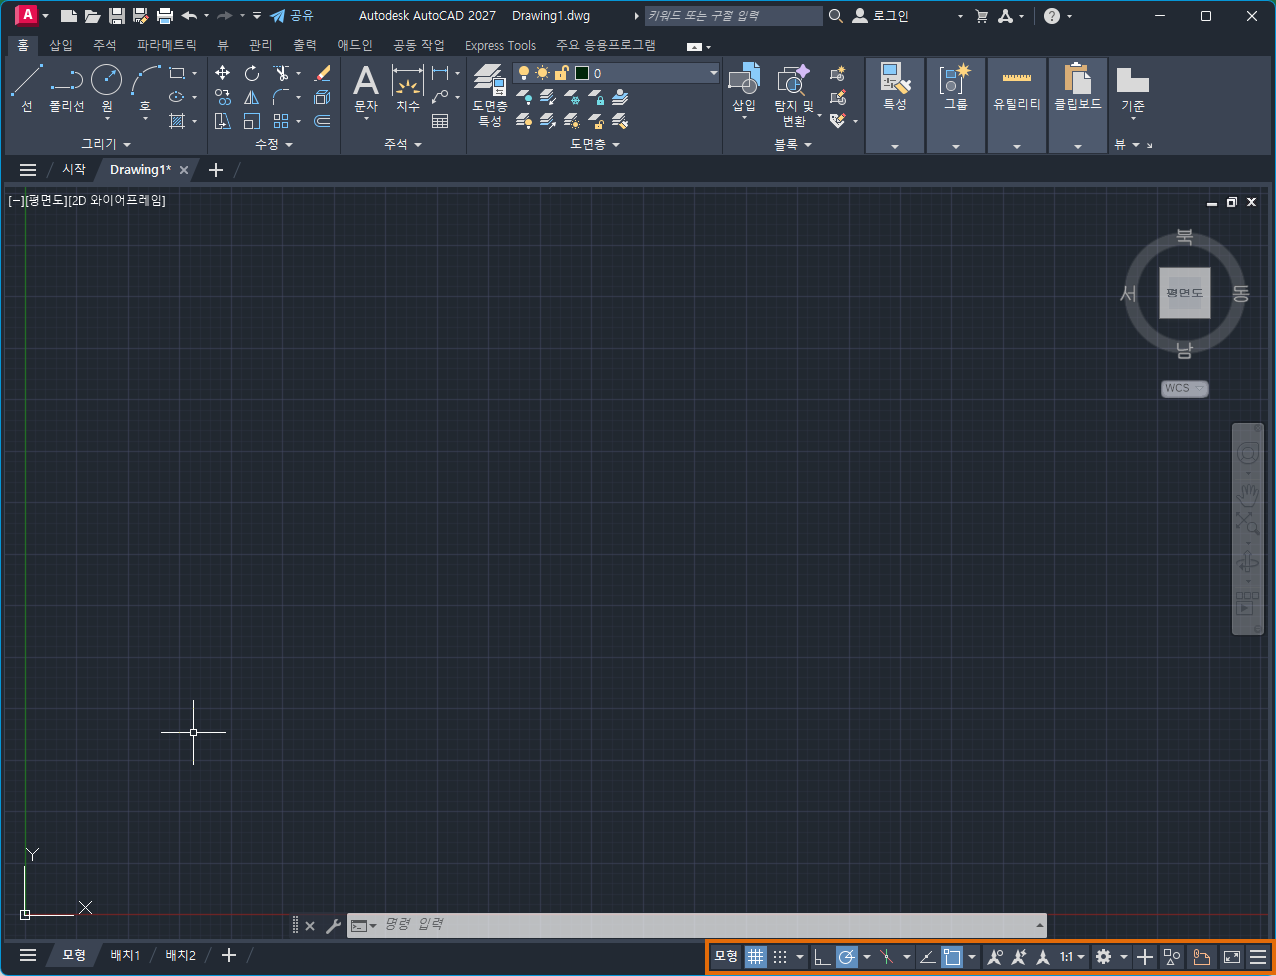Open the 삽입 ribbon tab
1276x976 pixels.
coord(61,45)
